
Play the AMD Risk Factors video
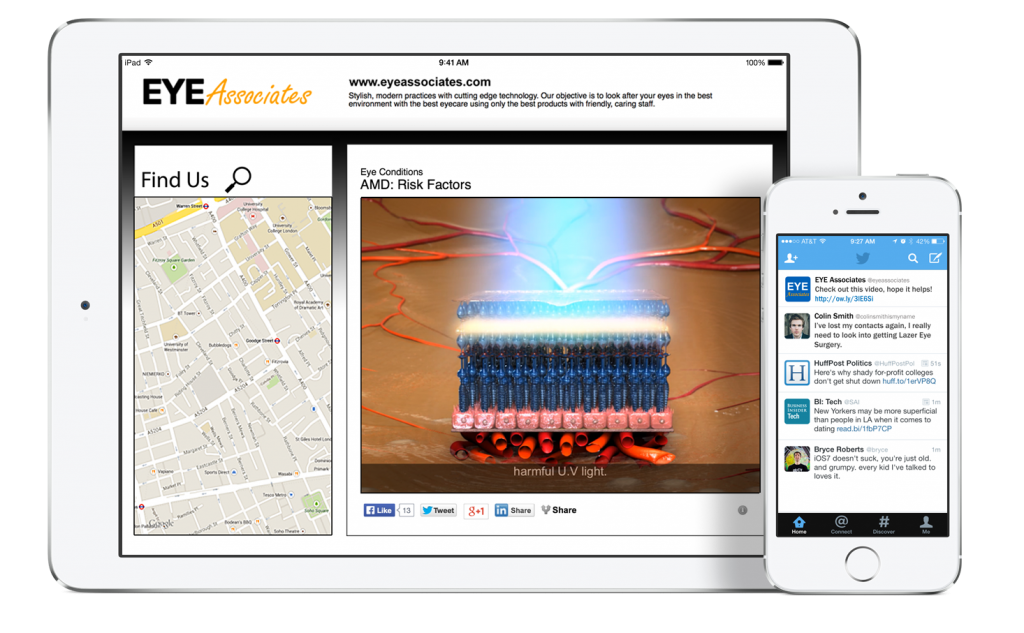coord(560,345)
